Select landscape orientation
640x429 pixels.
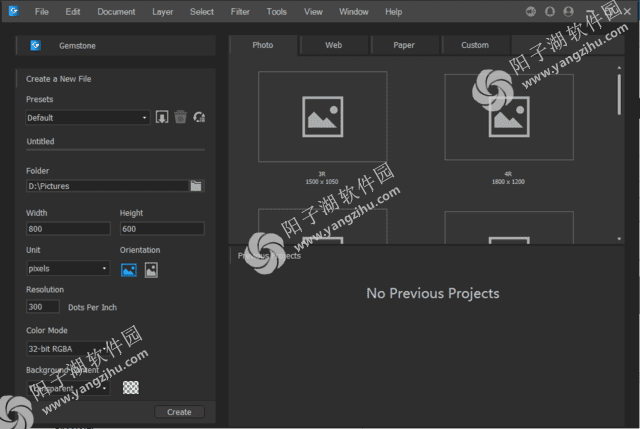(129, 270)
